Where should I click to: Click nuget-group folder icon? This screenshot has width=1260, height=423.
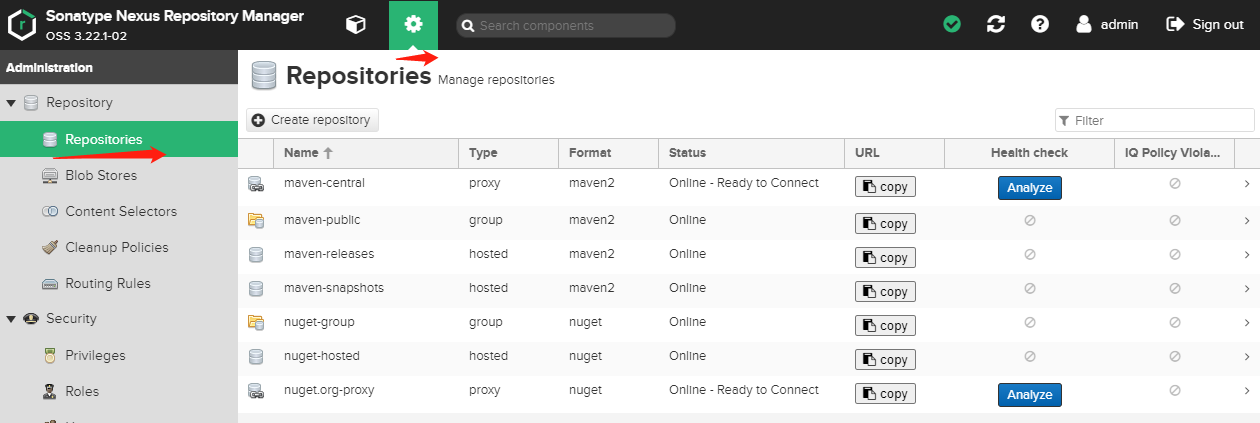[255, 322]
